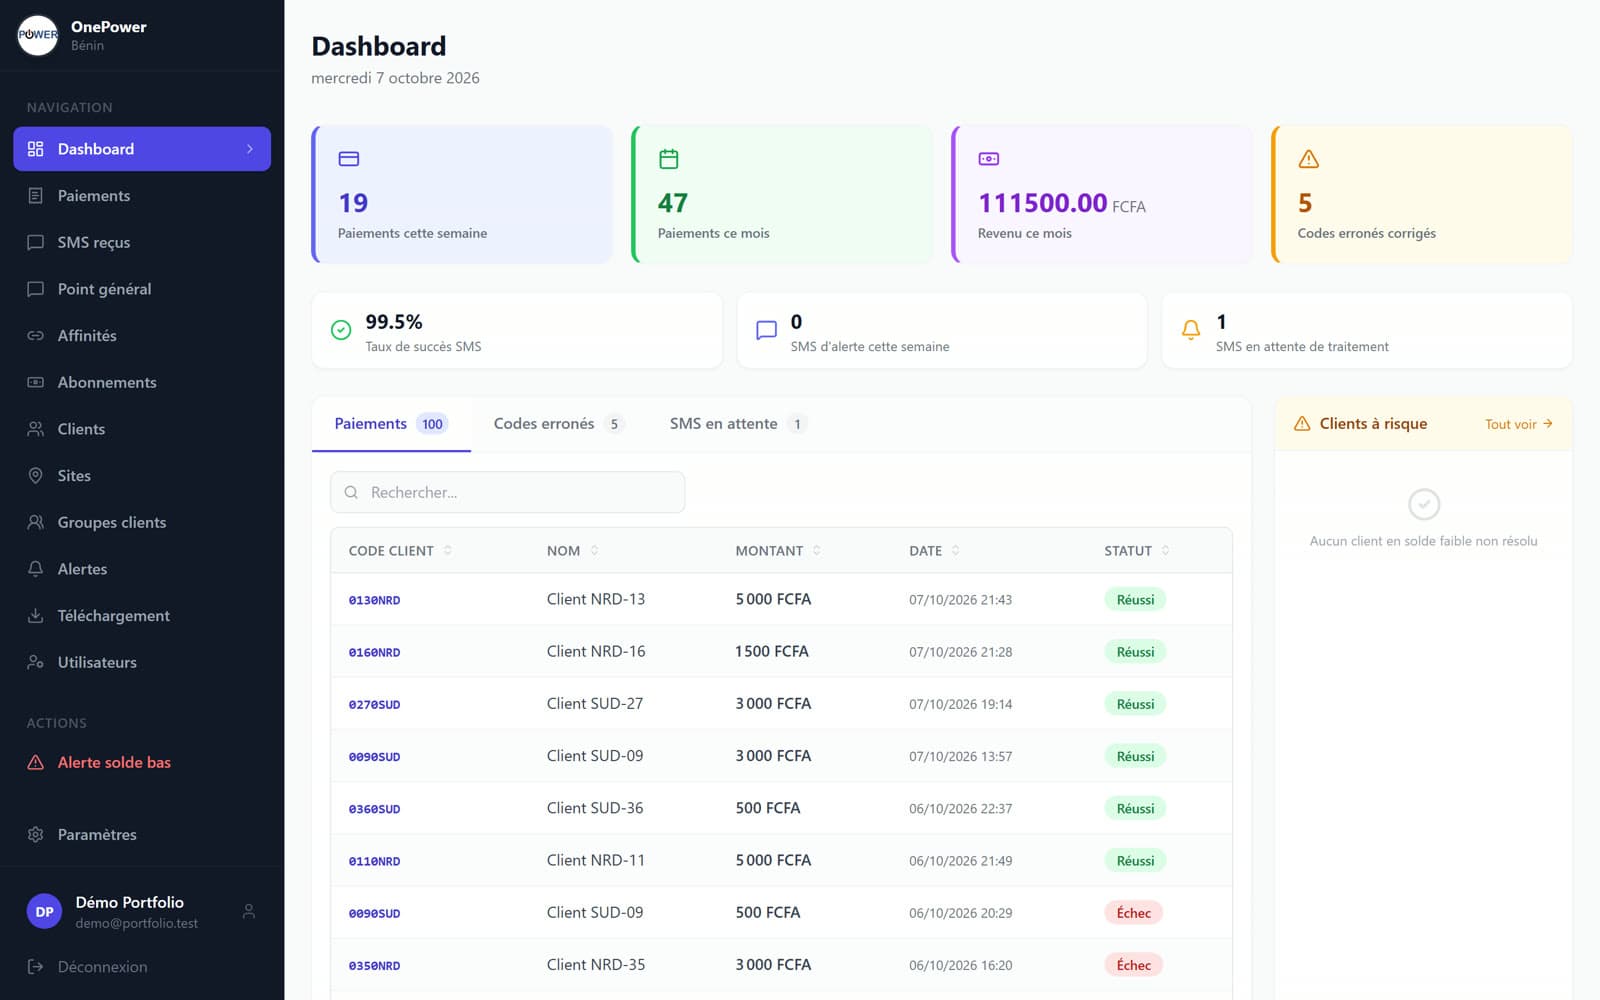The height and width of the screenshot is (1000, 1600).
Task: Open Groupes clients section
Action: click(x=142, y=522)
